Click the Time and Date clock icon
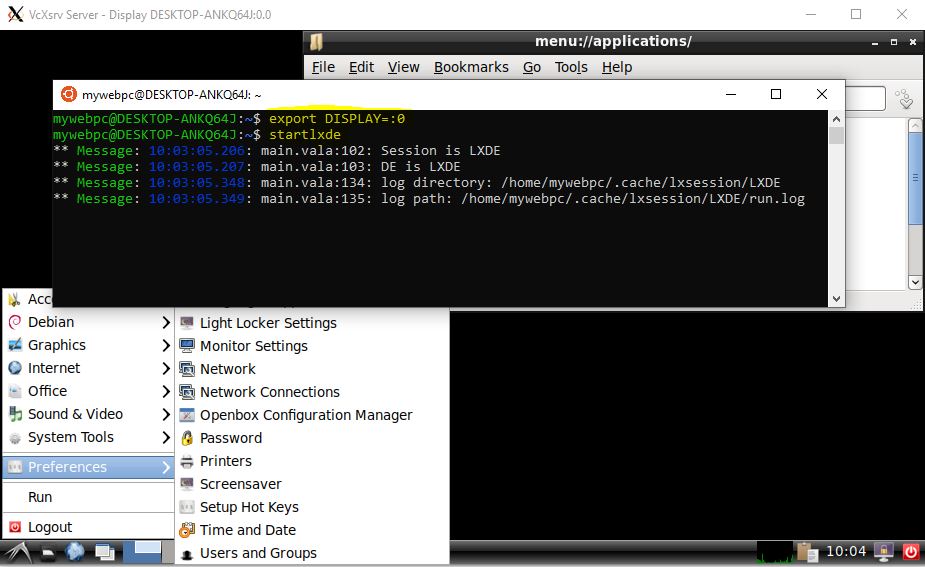 187,530
